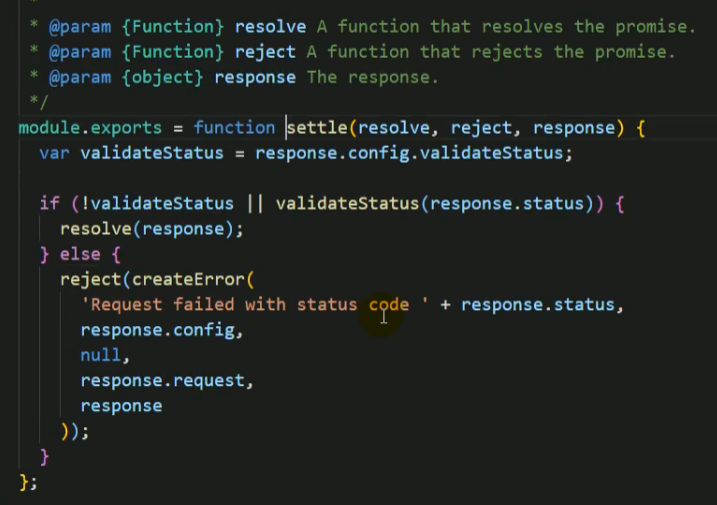Click the 'Request failed with status code' string
This screenshot has height=505, width=717.
point(255,305)
